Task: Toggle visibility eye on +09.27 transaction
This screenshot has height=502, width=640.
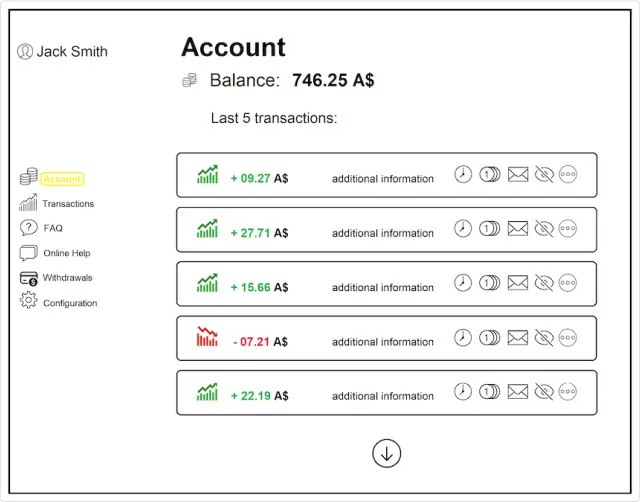Action: pyautogui.click(x=544, y=174)
